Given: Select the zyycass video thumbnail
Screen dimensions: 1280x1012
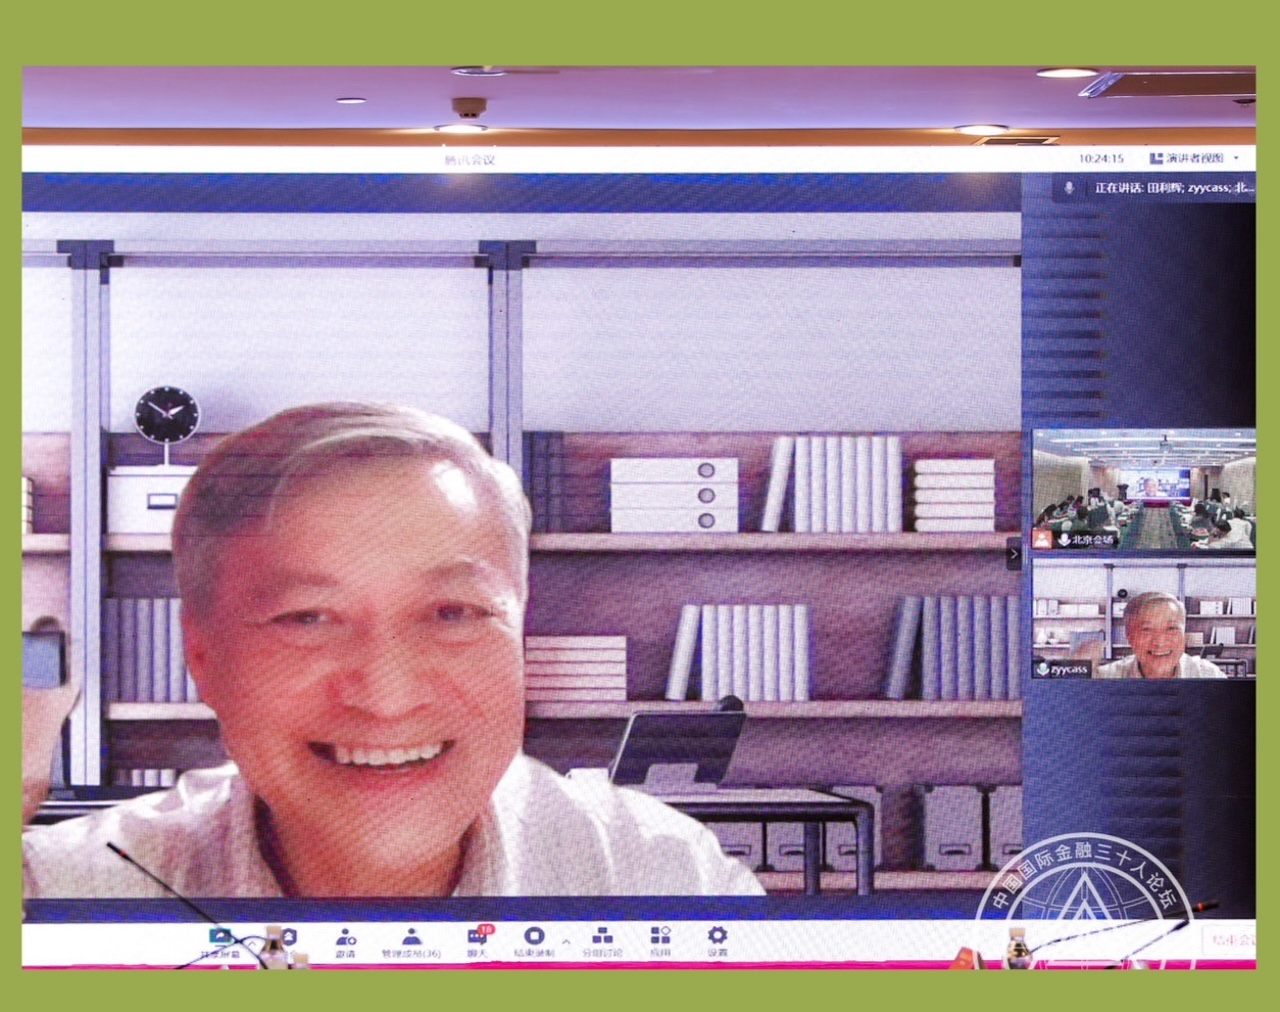Looking at the screenshot, I should 1143,620.
